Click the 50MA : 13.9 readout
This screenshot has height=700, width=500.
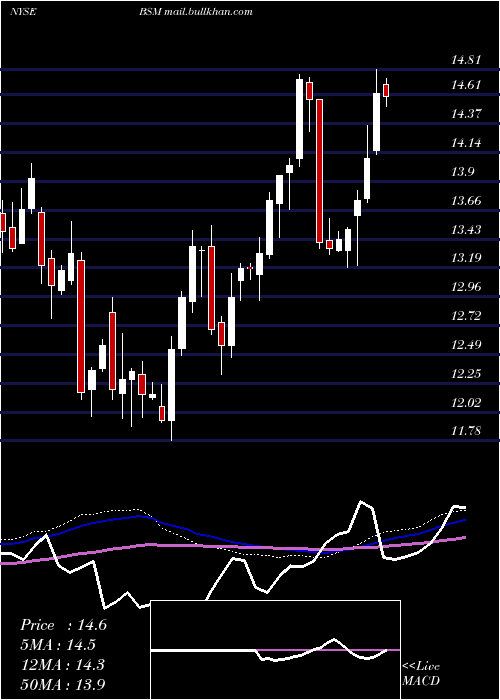pos(63,684)
